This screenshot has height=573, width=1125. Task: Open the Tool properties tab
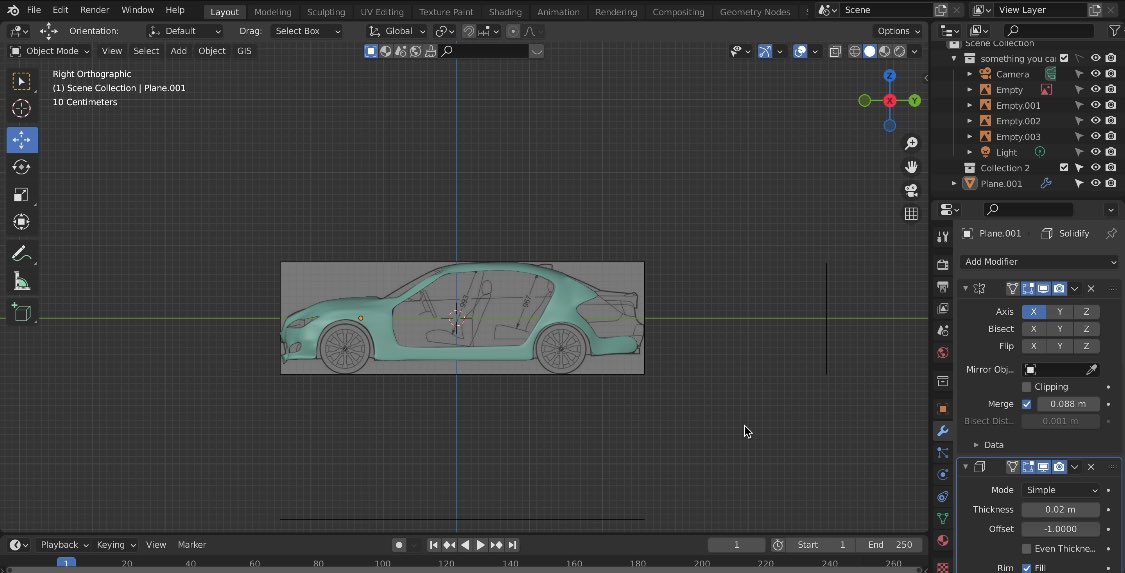pos(943,237)
